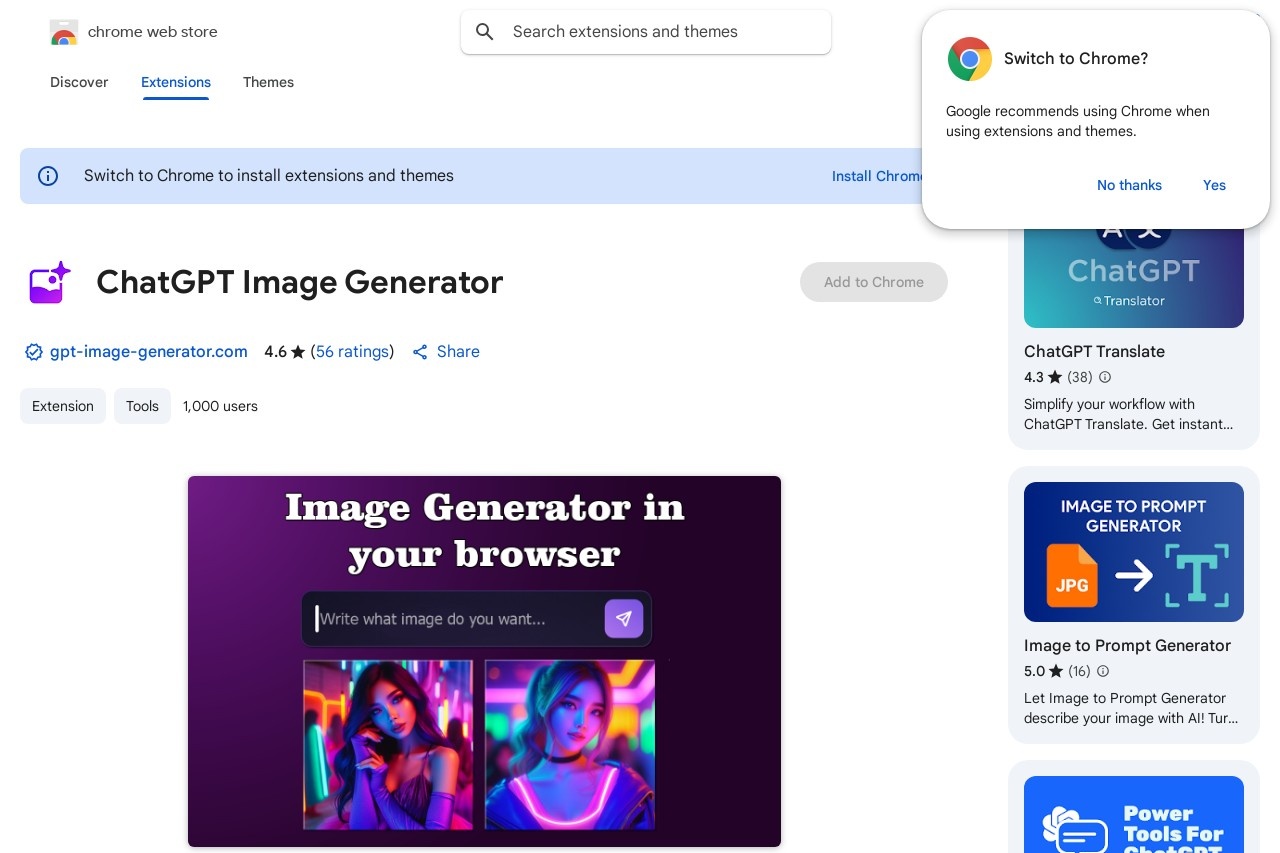1280x853 pixels.
Task: Click the share icon next to Share
Action: point(420,352)
